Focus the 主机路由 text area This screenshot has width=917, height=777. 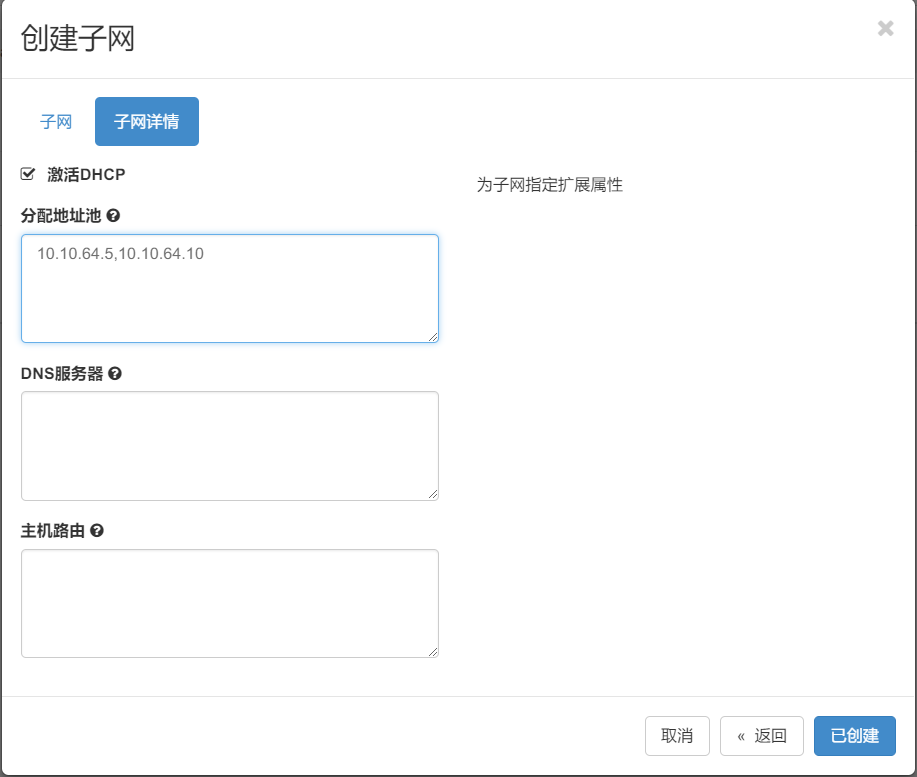coord(230,603)
